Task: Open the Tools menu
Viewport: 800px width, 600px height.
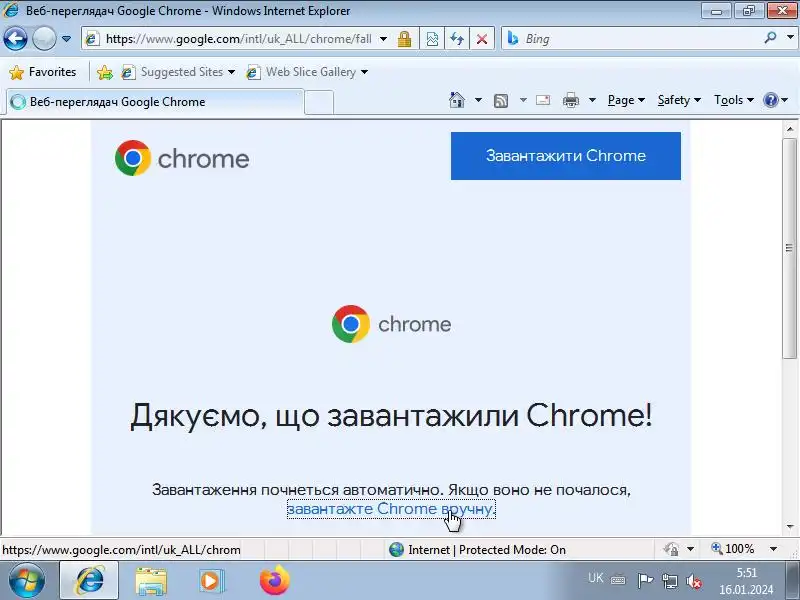Action: point(734,100)
